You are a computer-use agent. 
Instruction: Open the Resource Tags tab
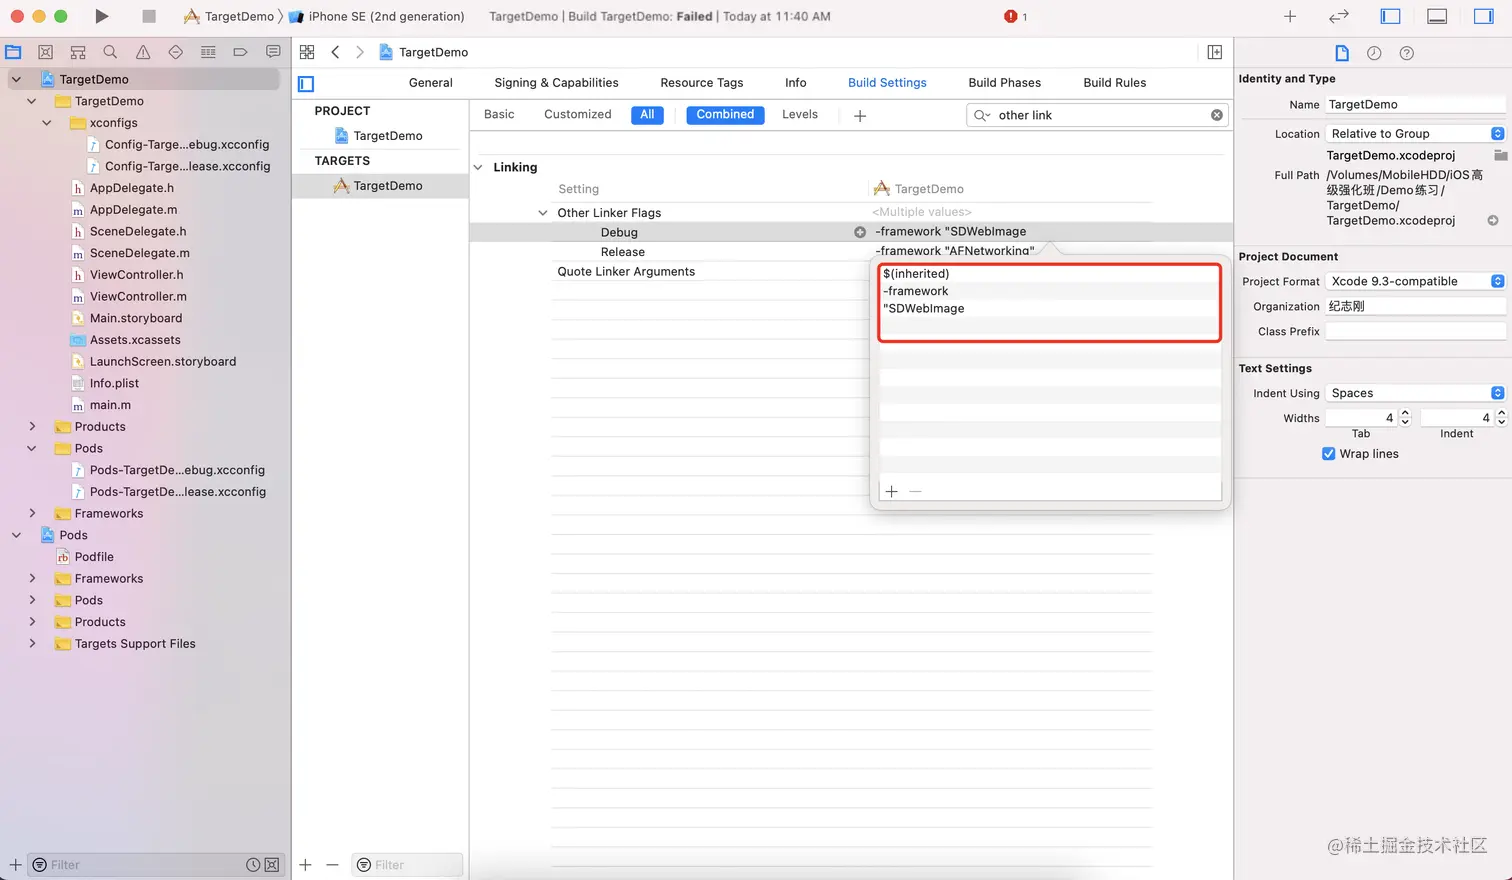click(x=702, y=83)
